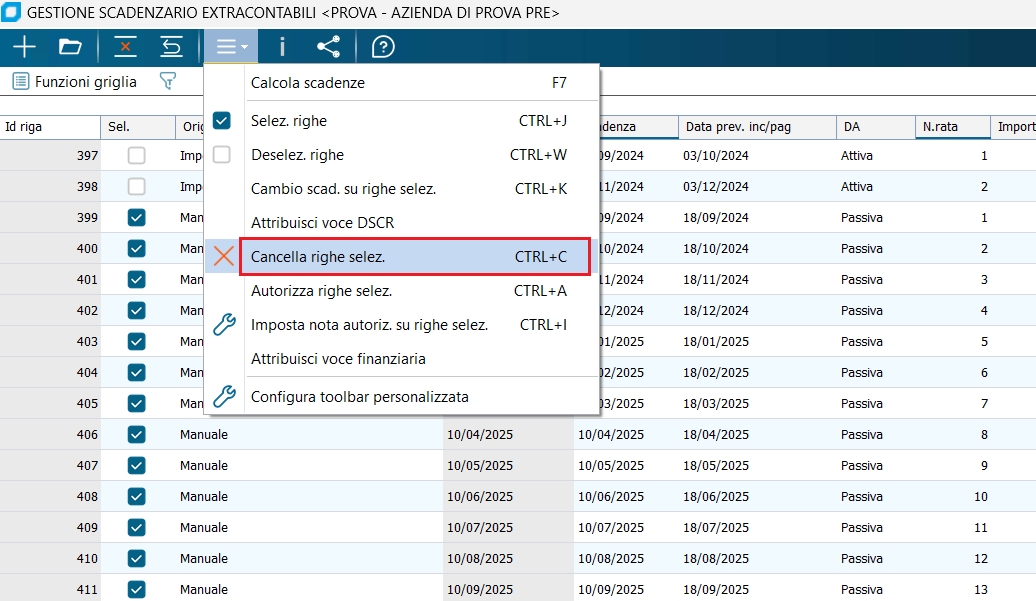1036x601 pixels.
Task: Open the info icon in toolbar
Action: (x=282, y=47)
